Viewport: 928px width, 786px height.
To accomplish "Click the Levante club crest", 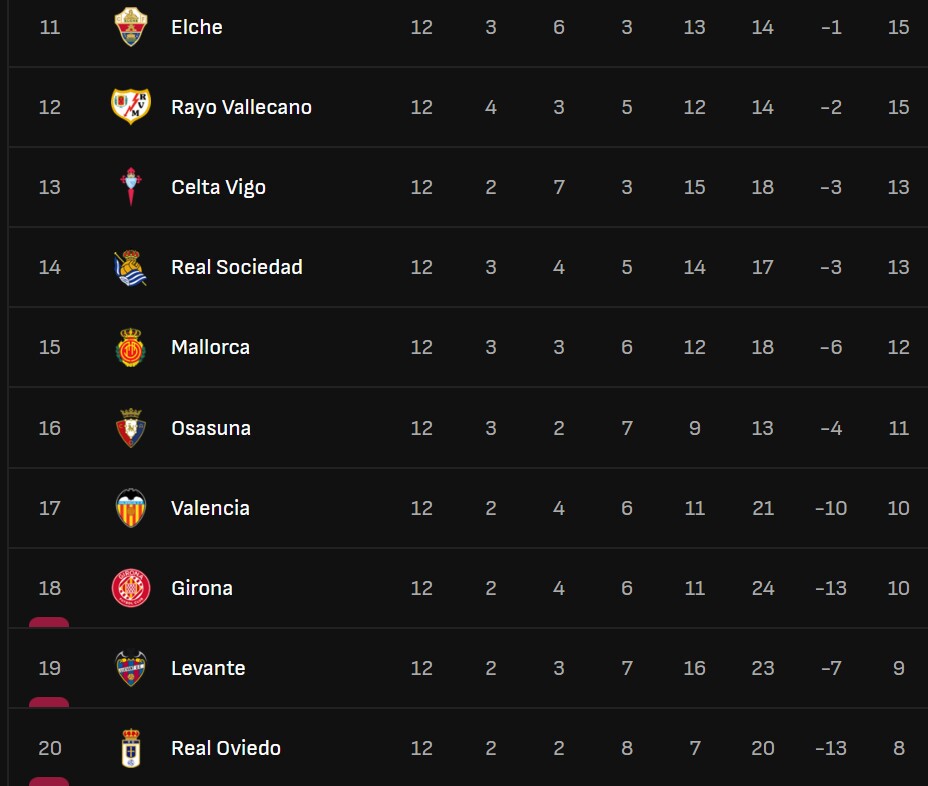I will coord(131,668).
